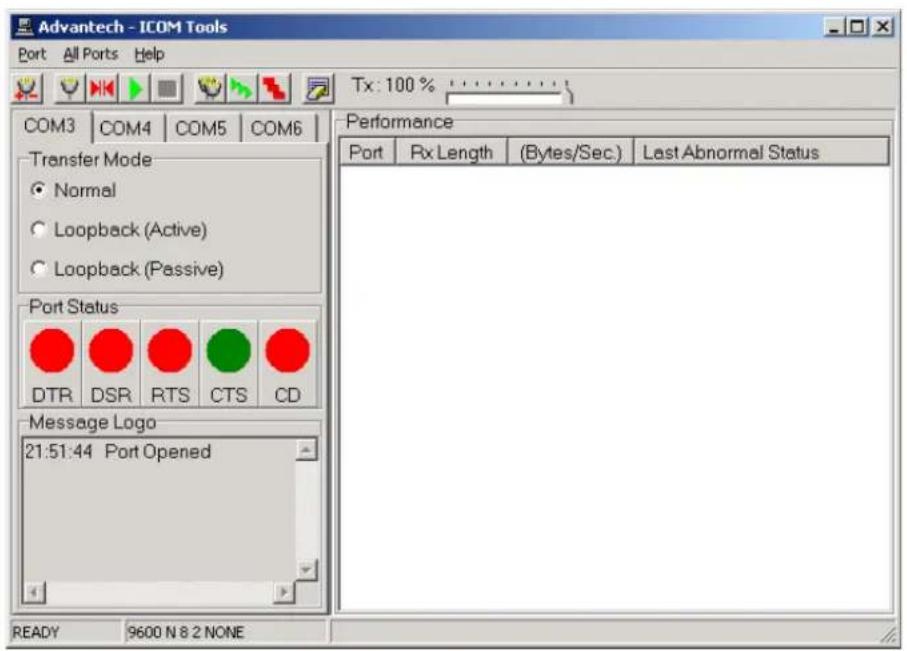Open the Help menu
Image resolution: width=907 pixels, height=651 pixels.
pyautogui.click(x=149, y=54)
